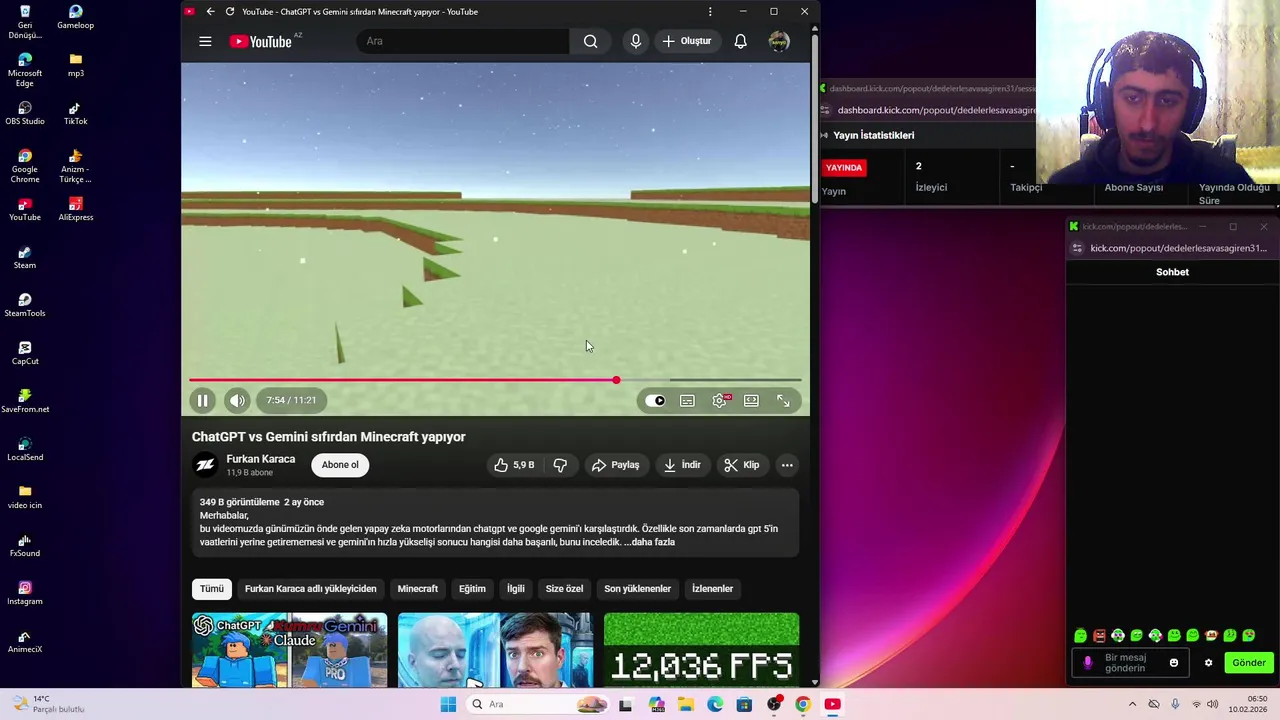Open the three-dot more actions menu below video
Screen dimensions: 1280x720
787,465
